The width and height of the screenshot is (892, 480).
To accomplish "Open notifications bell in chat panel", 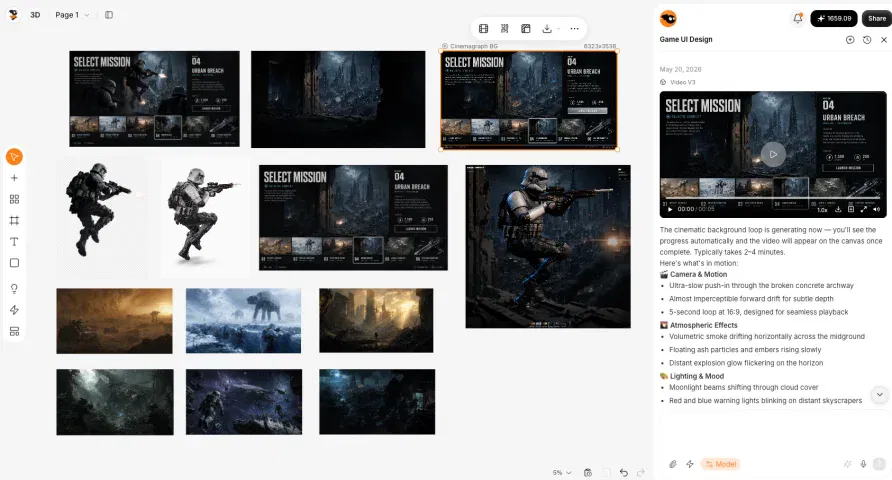I will (x=798, y=18).
